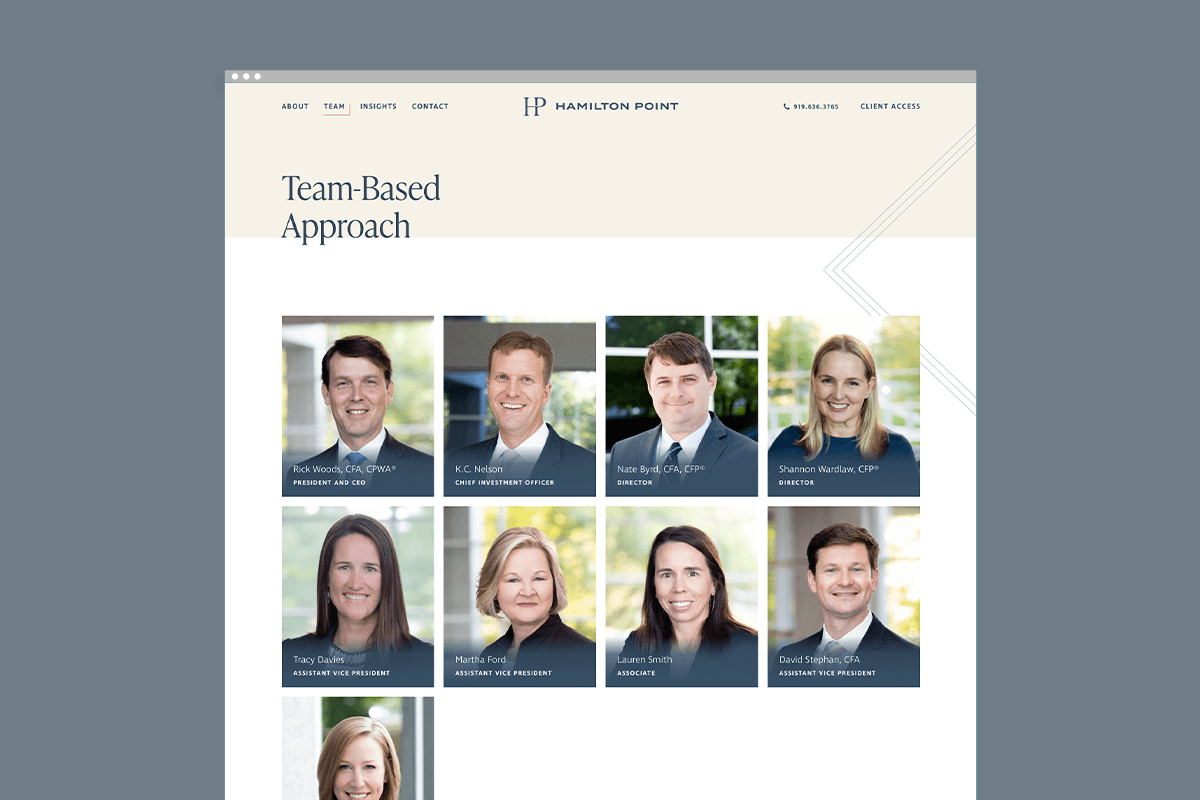1200x800 pixels.
Task: Click the name David Stephan, CFA
Action: (x=820, y=660)
